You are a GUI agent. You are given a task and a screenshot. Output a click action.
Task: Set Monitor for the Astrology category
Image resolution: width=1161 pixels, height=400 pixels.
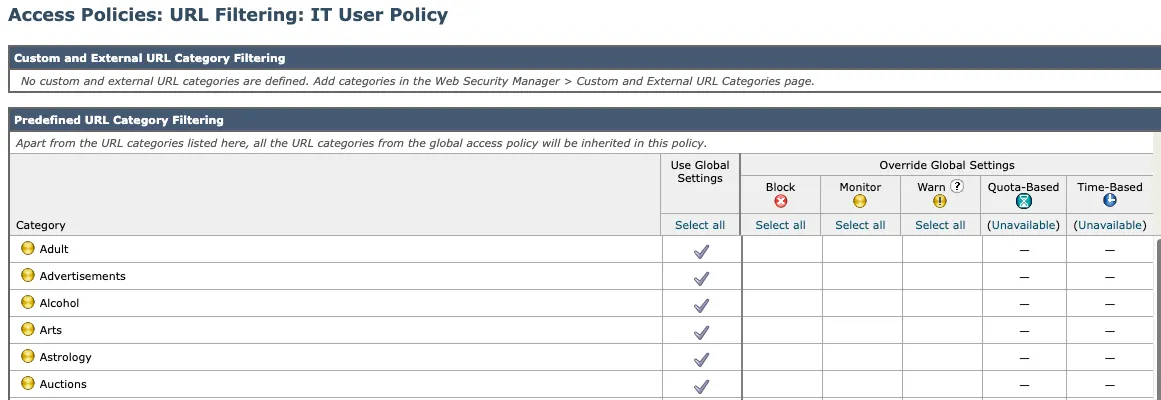[x=862, y=358]
